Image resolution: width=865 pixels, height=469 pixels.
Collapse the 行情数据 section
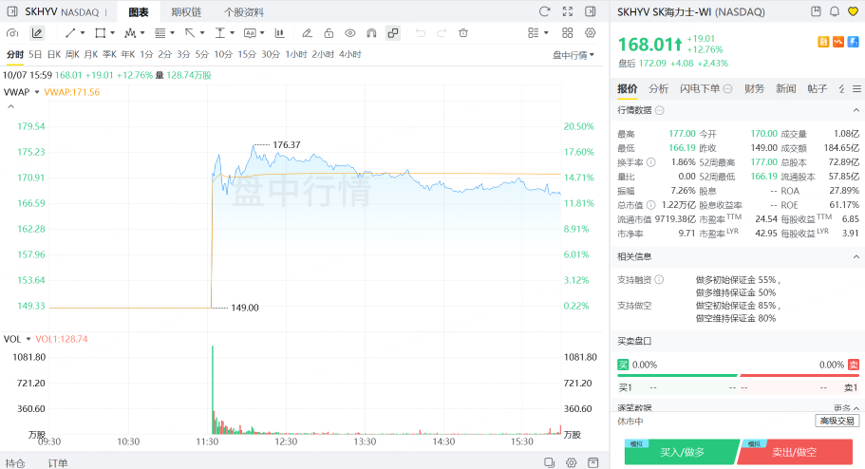[856, 110]
